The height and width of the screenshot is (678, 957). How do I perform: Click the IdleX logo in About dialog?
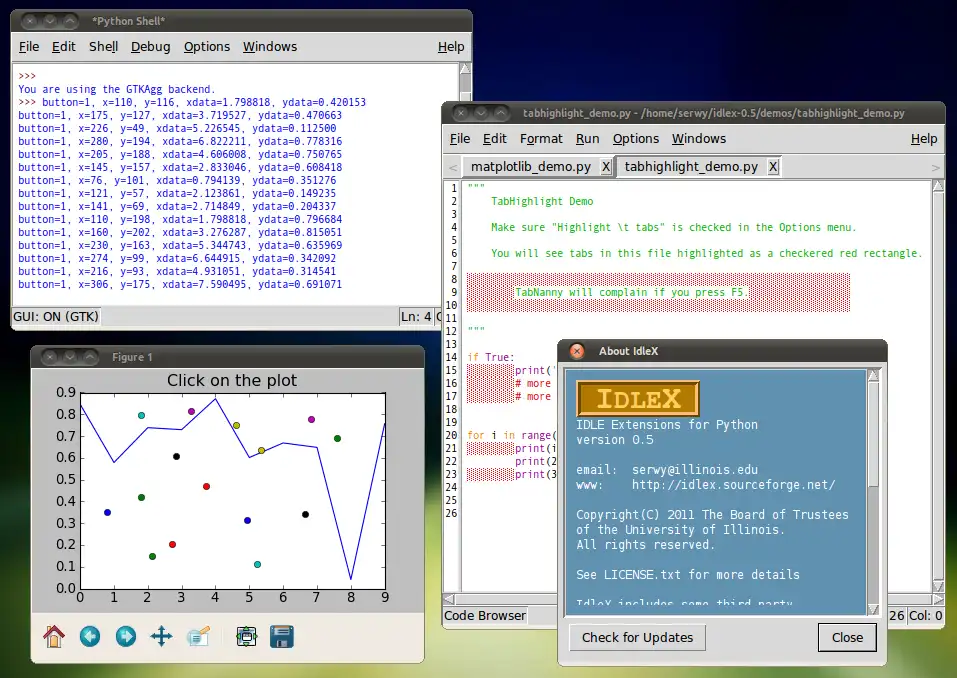[638, 399]
